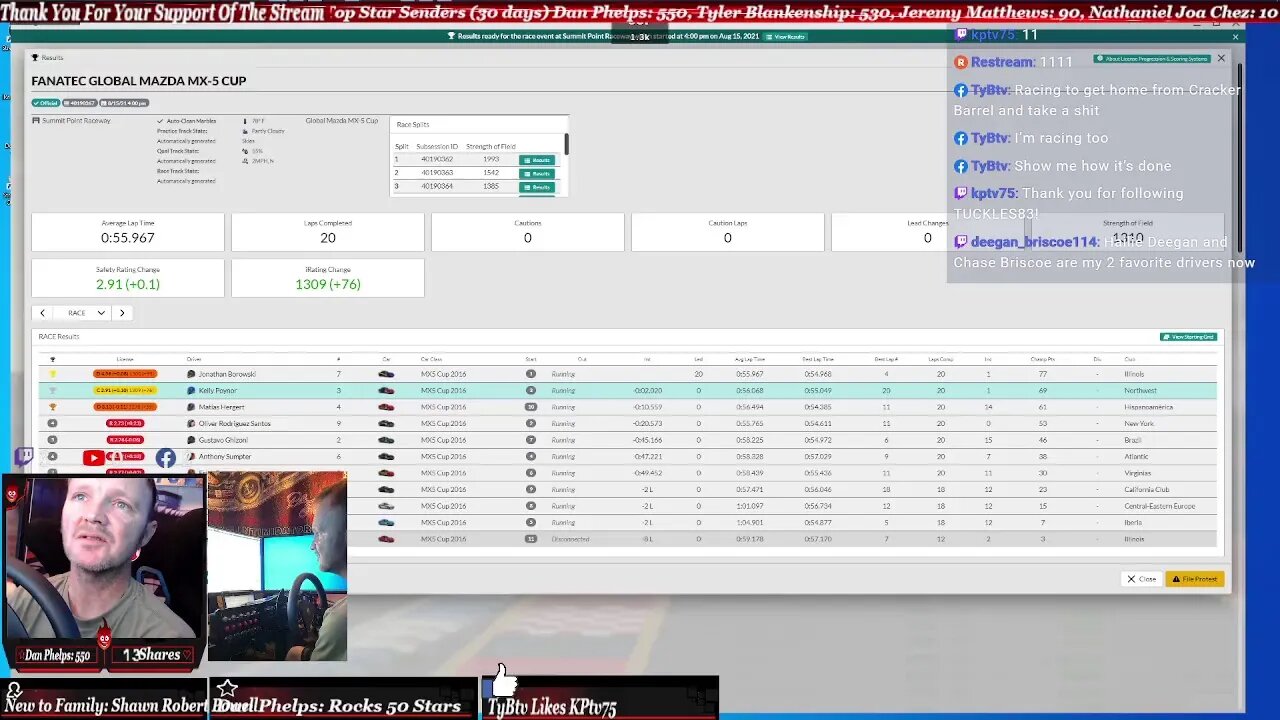Click the View Starting Grid button
This screenshot has width=1280, height=720.
tap(1188, 337)
